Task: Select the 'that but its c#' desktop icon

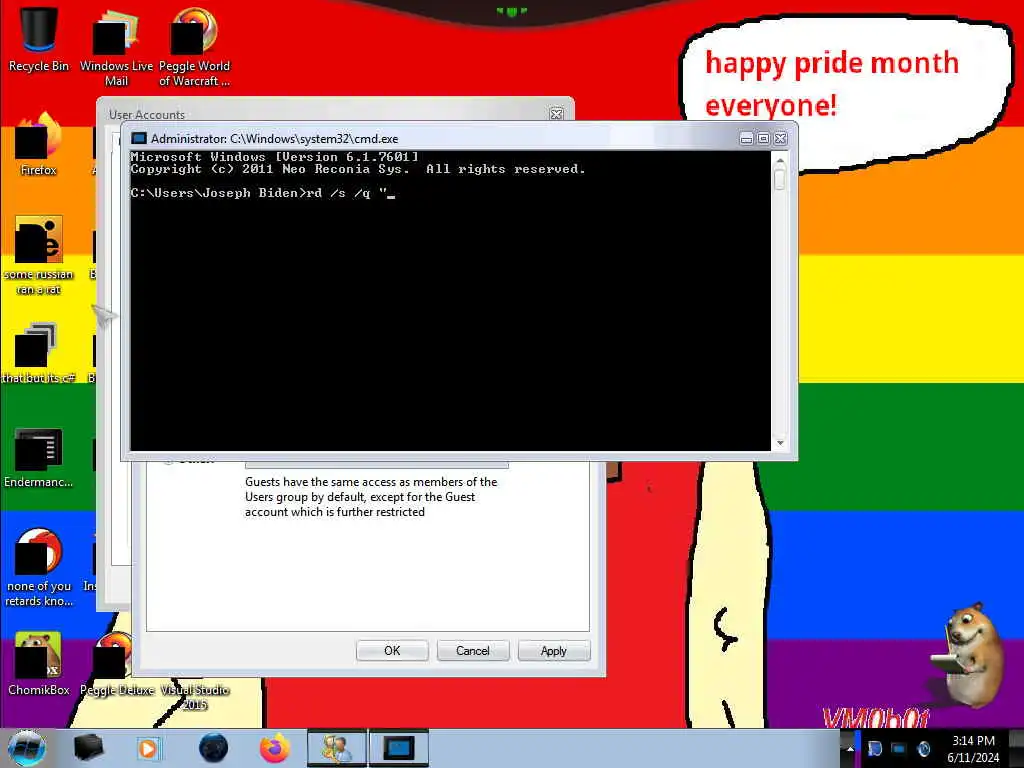Action: click(39, 353)
